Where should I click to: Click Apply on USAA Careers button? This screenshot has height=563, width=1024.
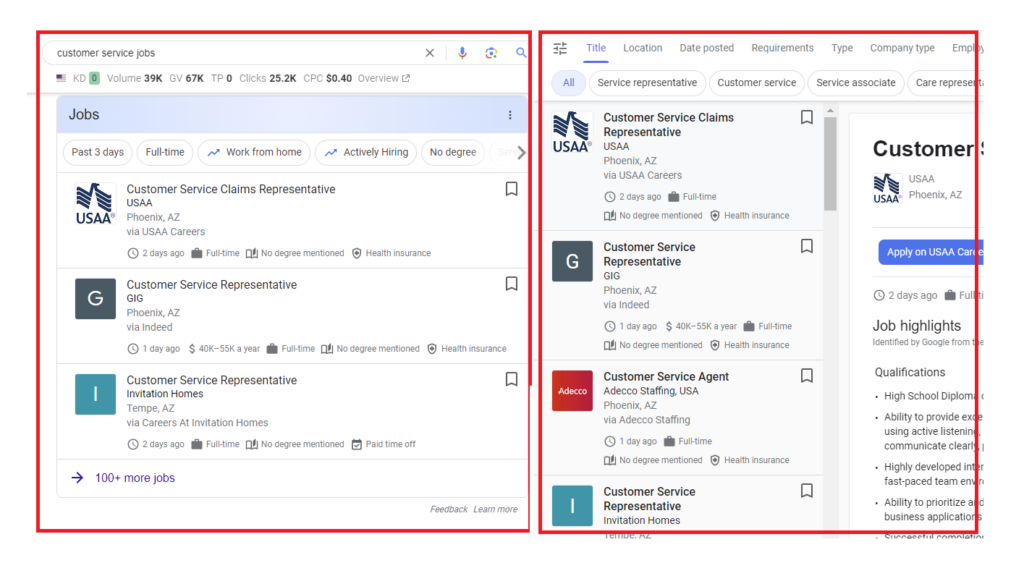[930, 252]
